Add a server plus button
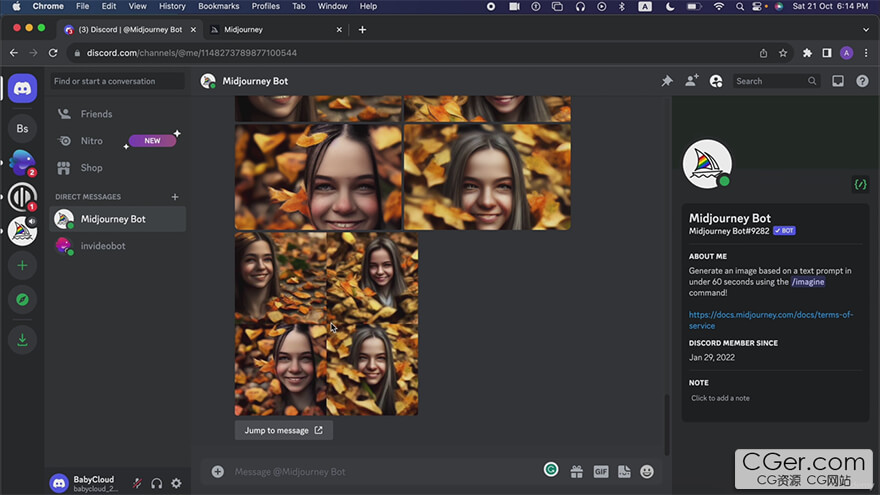 (x=22, y=265)
